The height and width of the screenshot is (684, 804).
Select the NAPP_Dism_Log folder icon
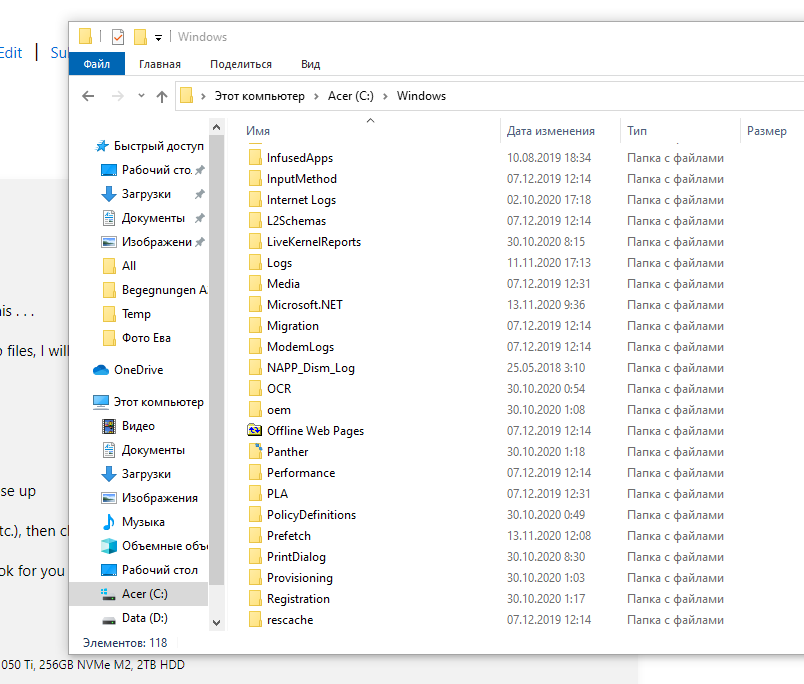pos(255,368)
